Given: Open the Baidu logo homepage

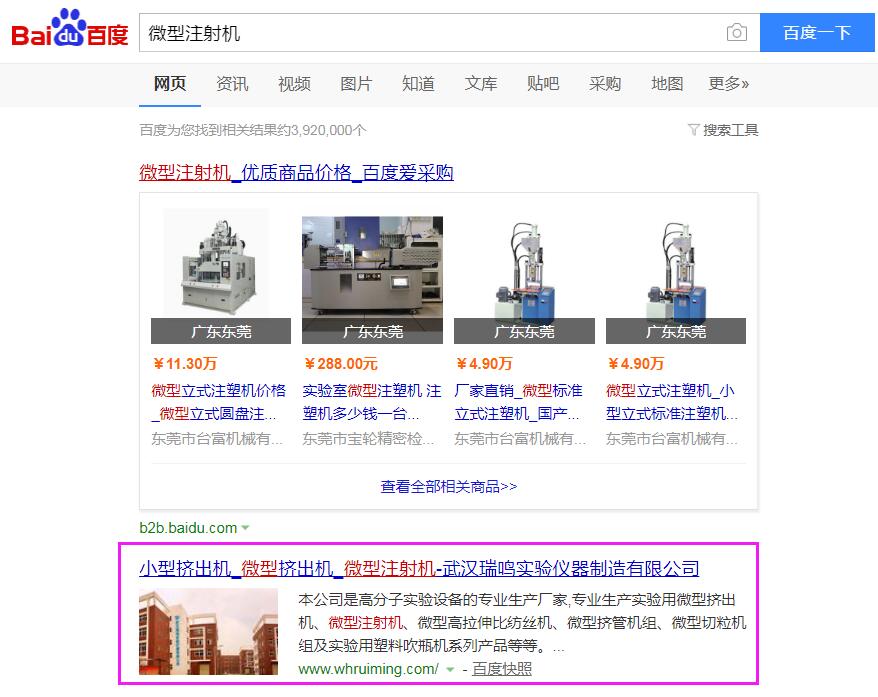Looking at the screenshot, I should pos(70,28).
